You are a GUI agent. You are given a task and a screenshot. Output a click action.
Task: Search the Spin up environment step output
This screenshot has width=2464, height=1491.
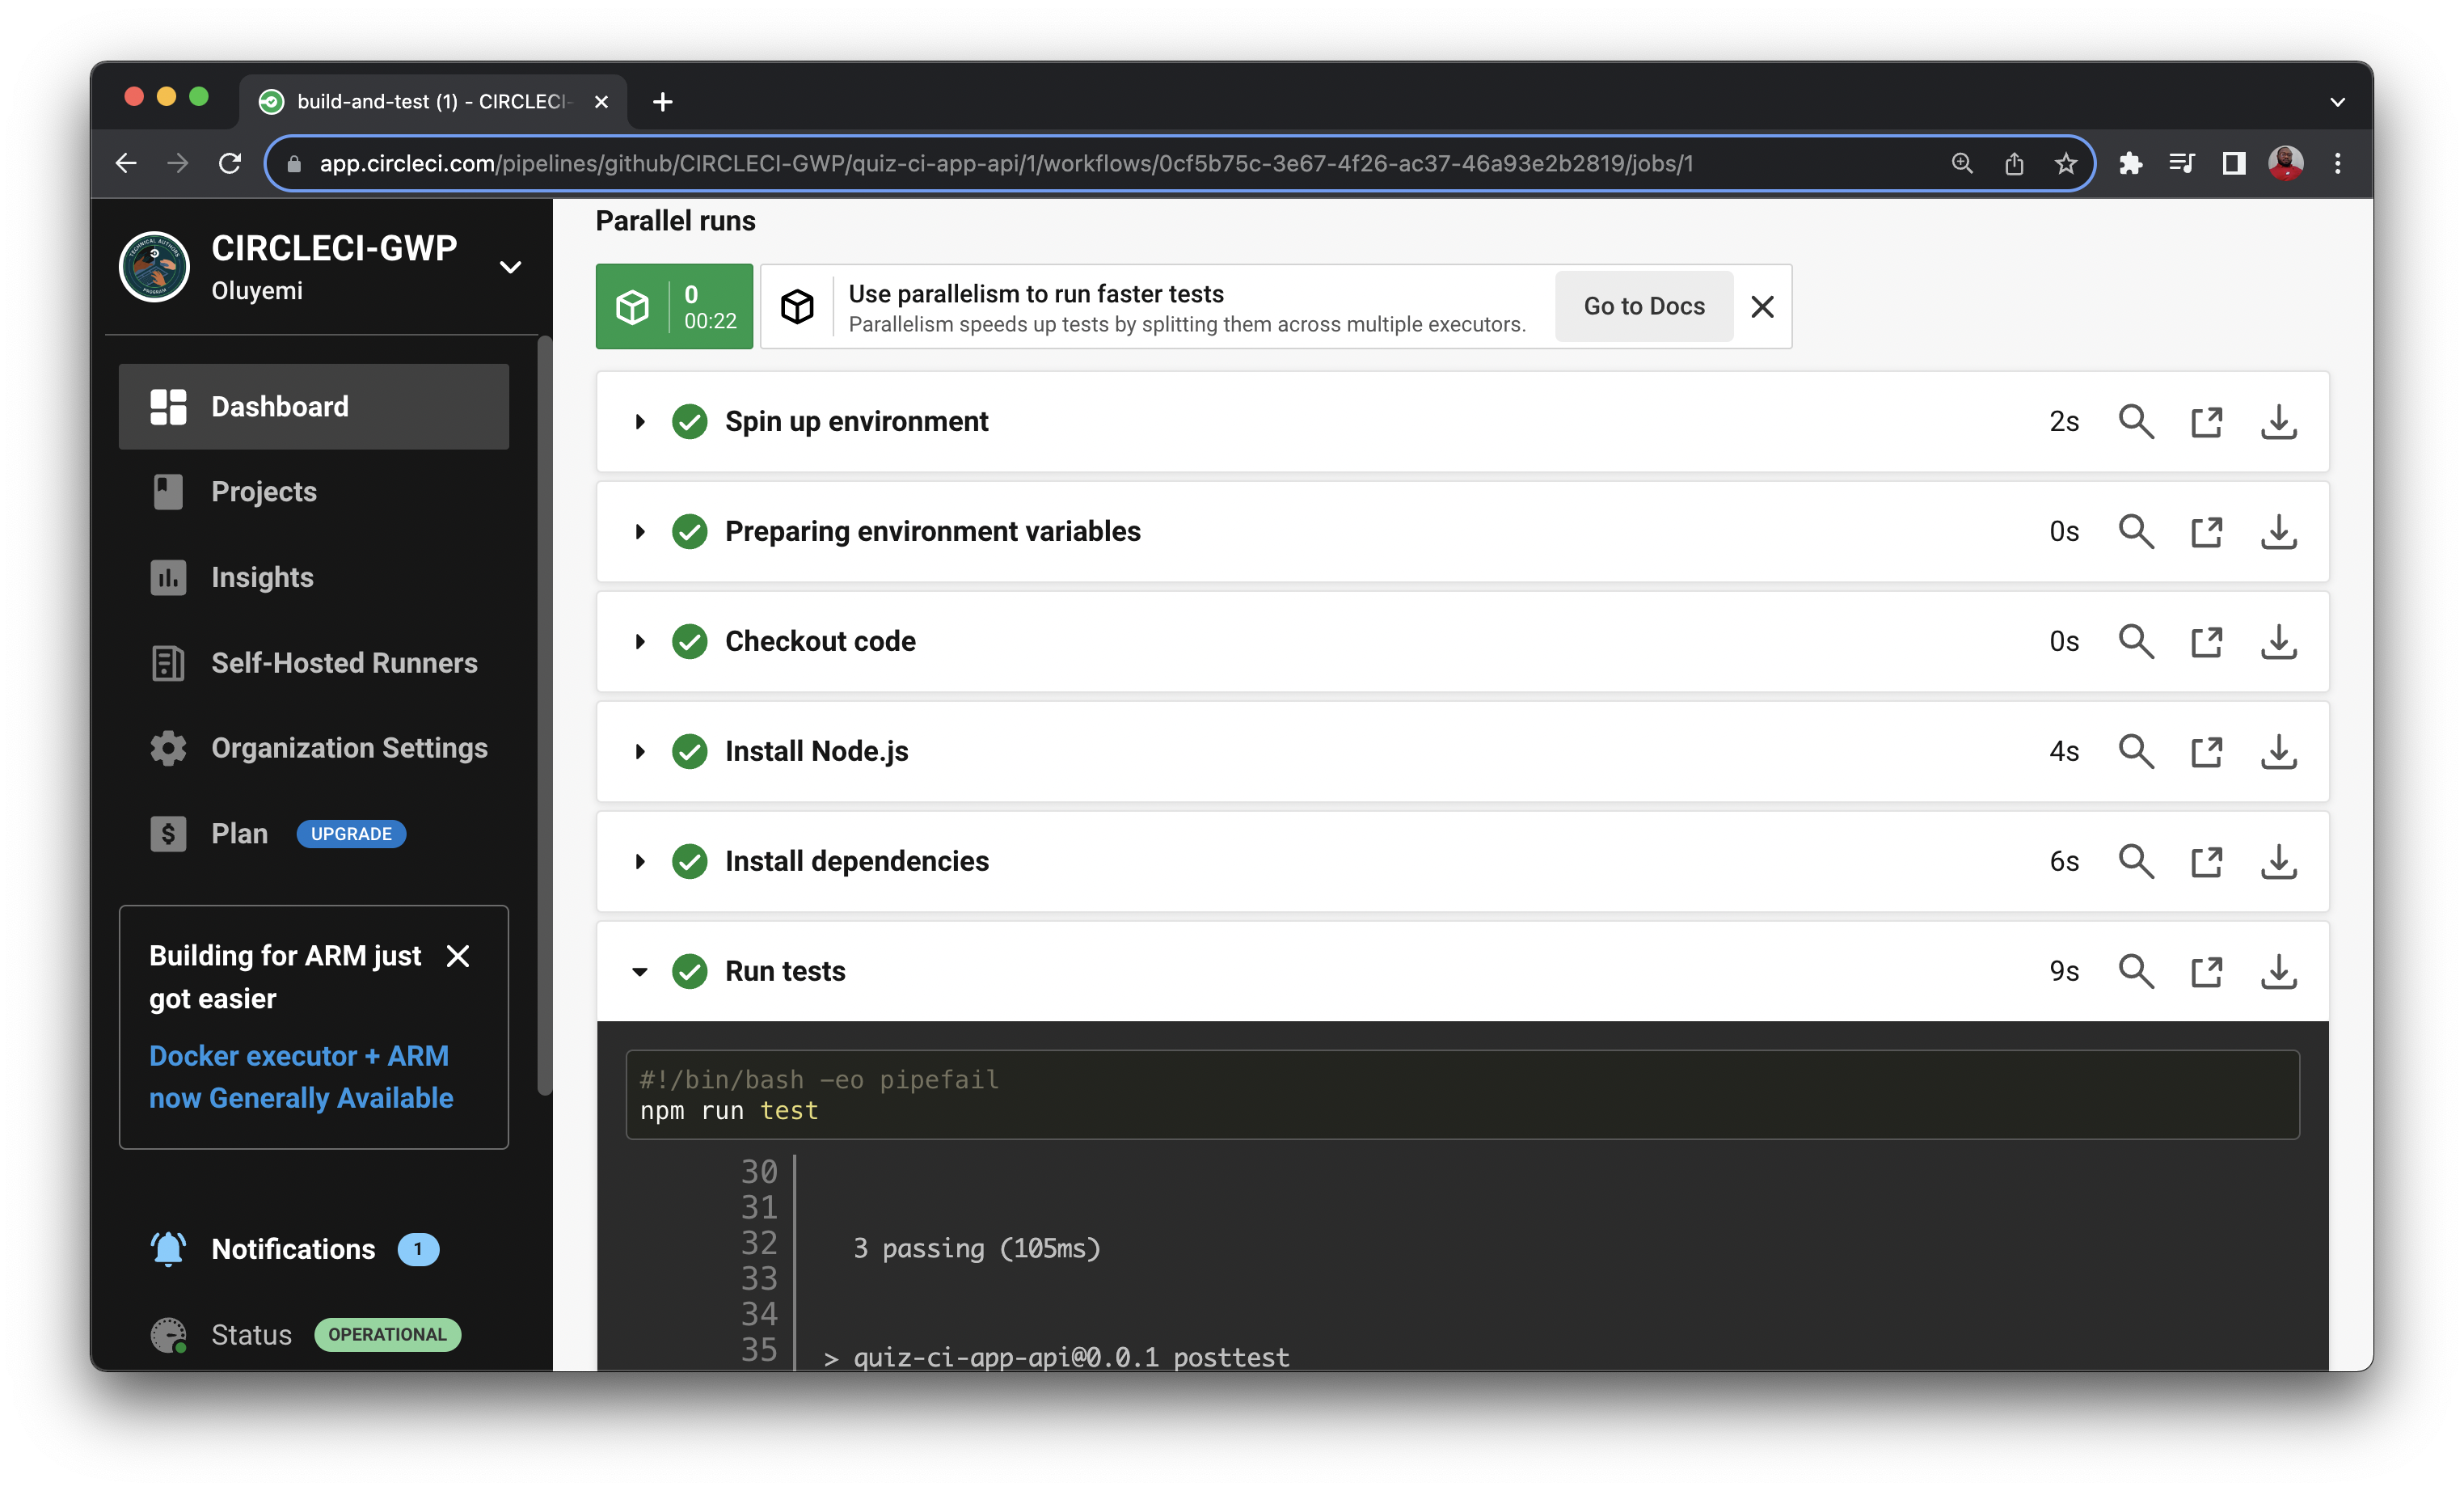2136,421
